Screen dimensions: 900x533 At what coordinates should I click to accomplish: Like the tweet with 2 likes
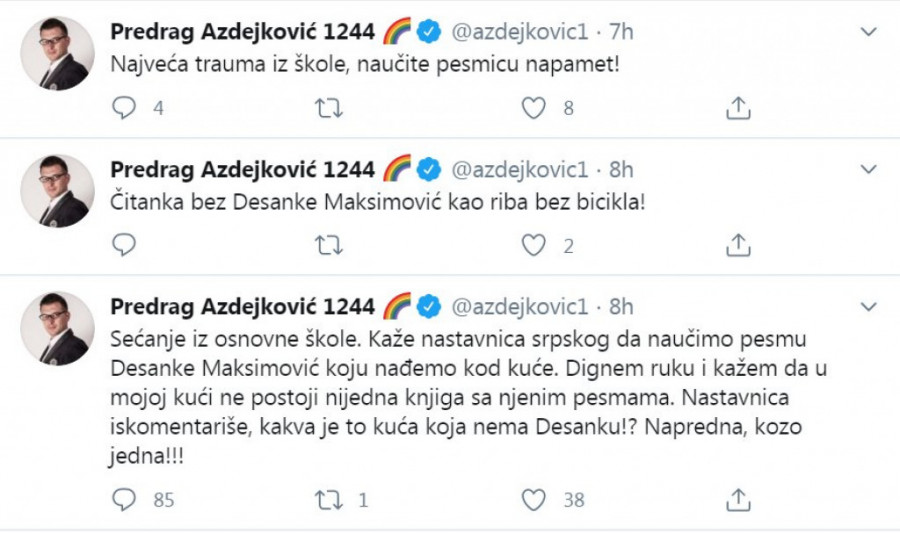536,244
